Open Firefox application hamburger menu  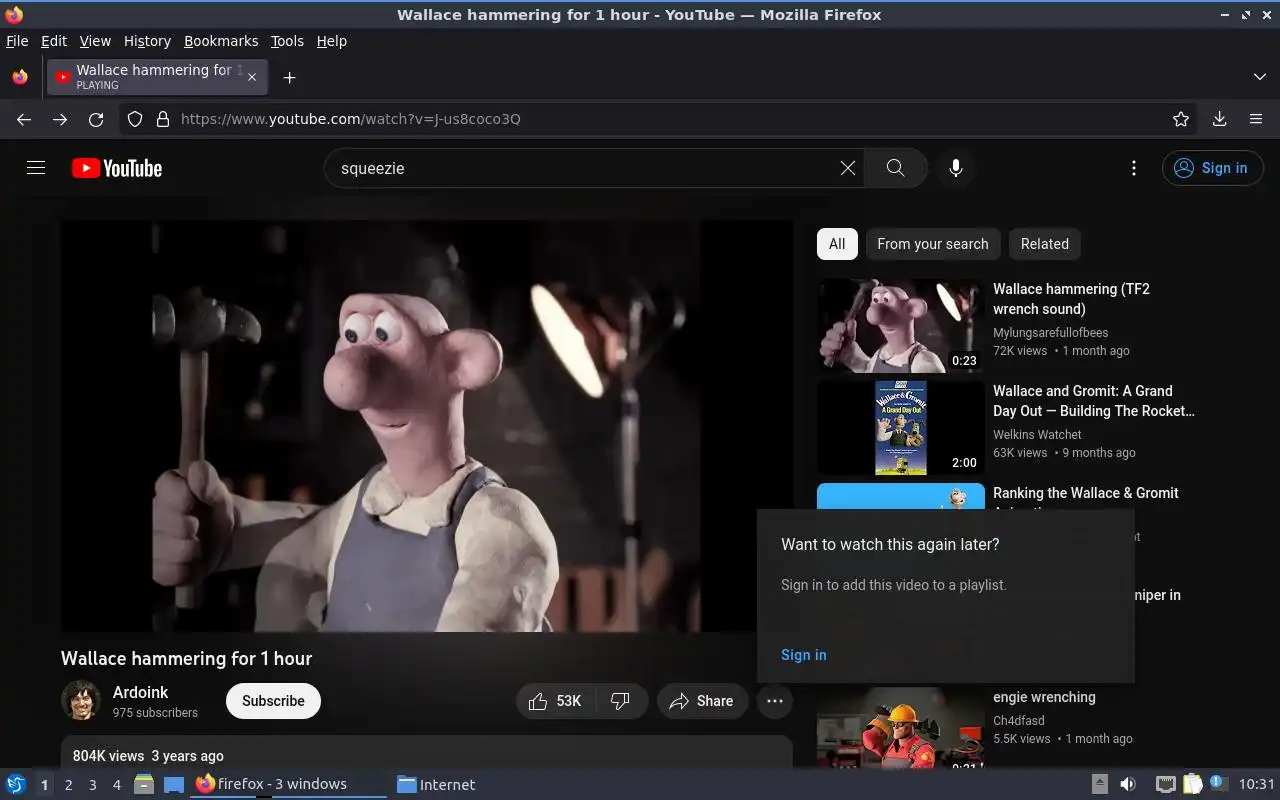pyautogui.click(x=1256, y=119)
